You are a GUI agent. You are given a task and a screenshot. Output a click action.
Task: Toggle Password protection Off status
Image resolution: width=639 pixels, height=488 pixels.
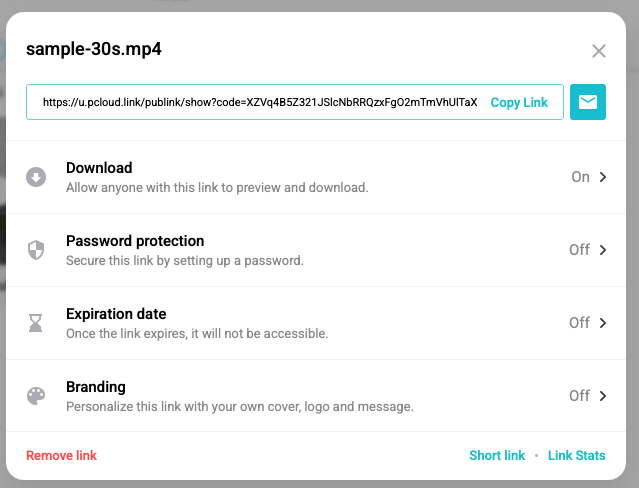[x=580, y=250]
